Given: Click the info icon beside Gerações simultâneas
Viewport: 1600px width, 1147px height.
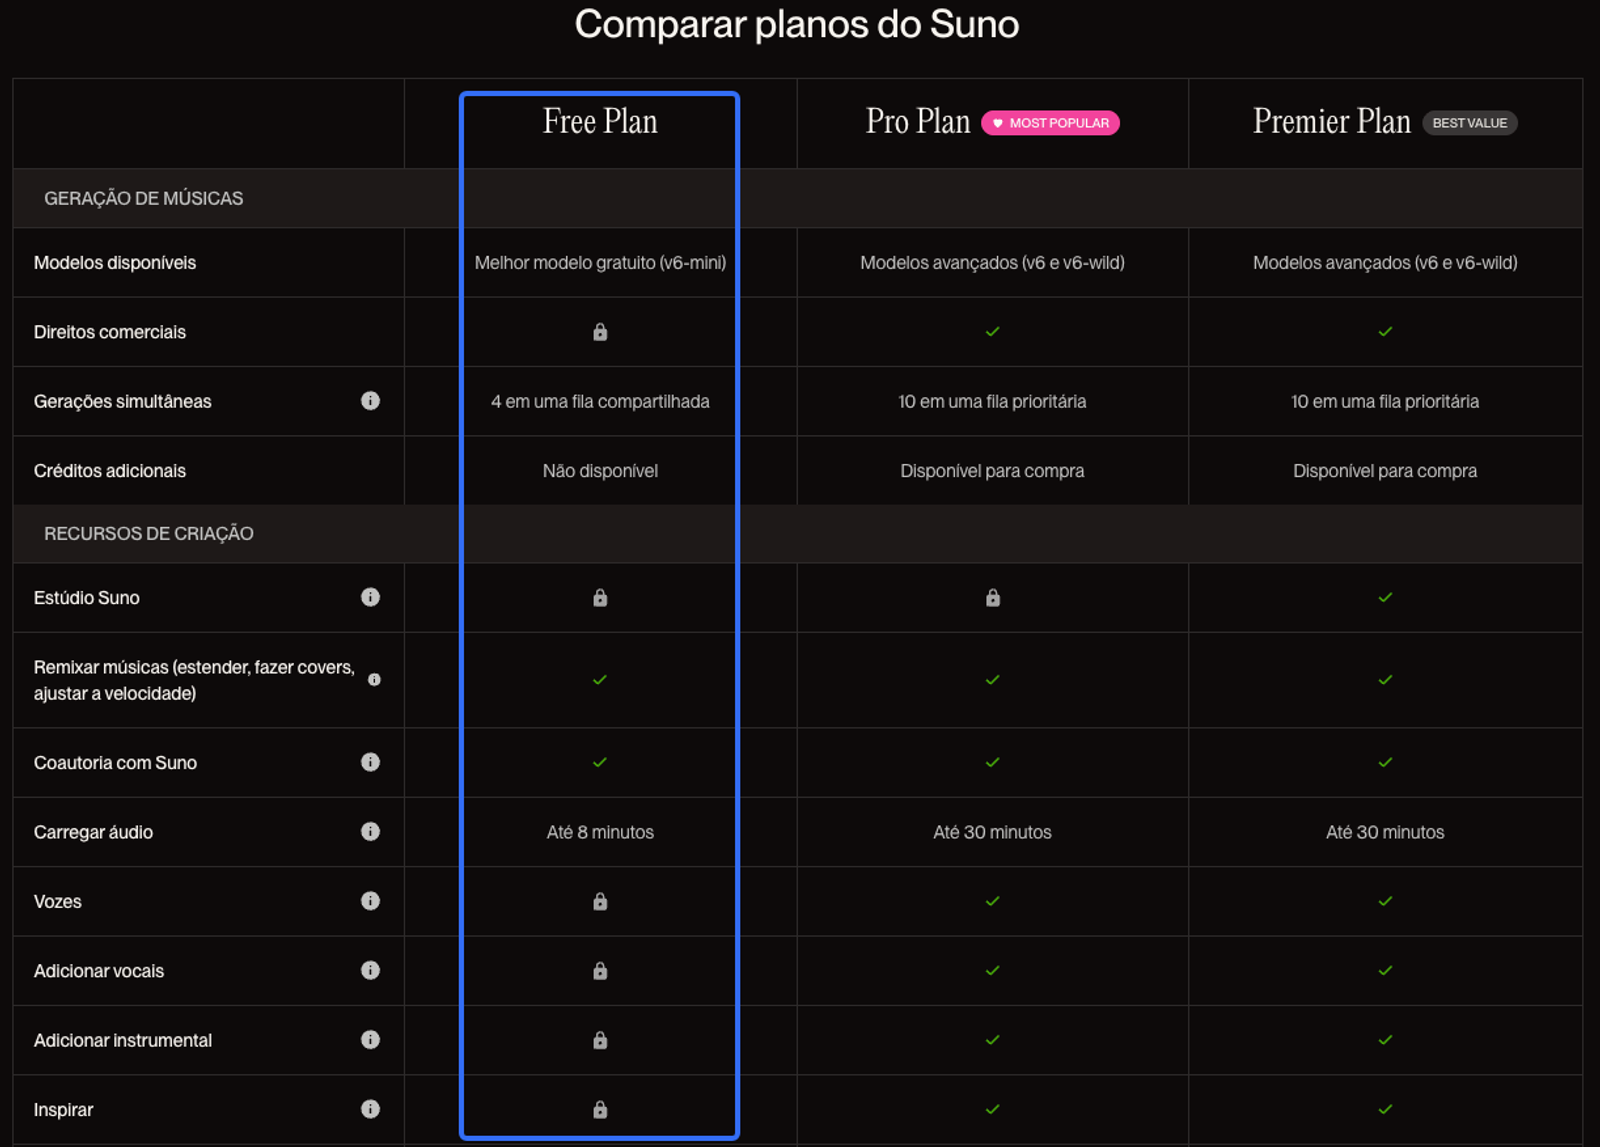Looking at the screenshot, I should point(370,401).
